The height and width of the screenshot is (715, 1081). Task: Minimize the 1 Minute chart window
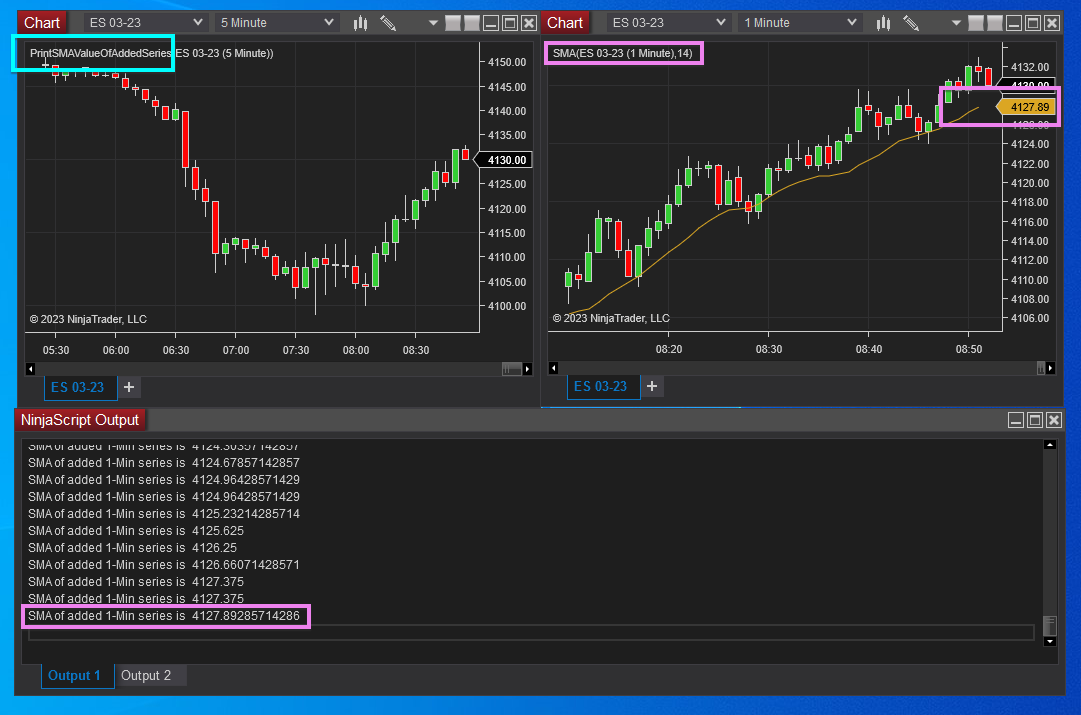click(1014, 23)
